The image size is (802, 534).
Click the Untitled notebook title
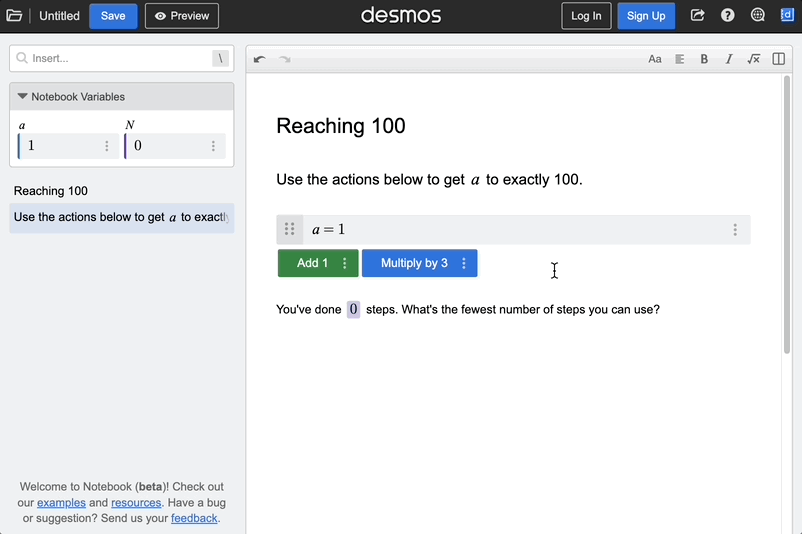[59, 16]
